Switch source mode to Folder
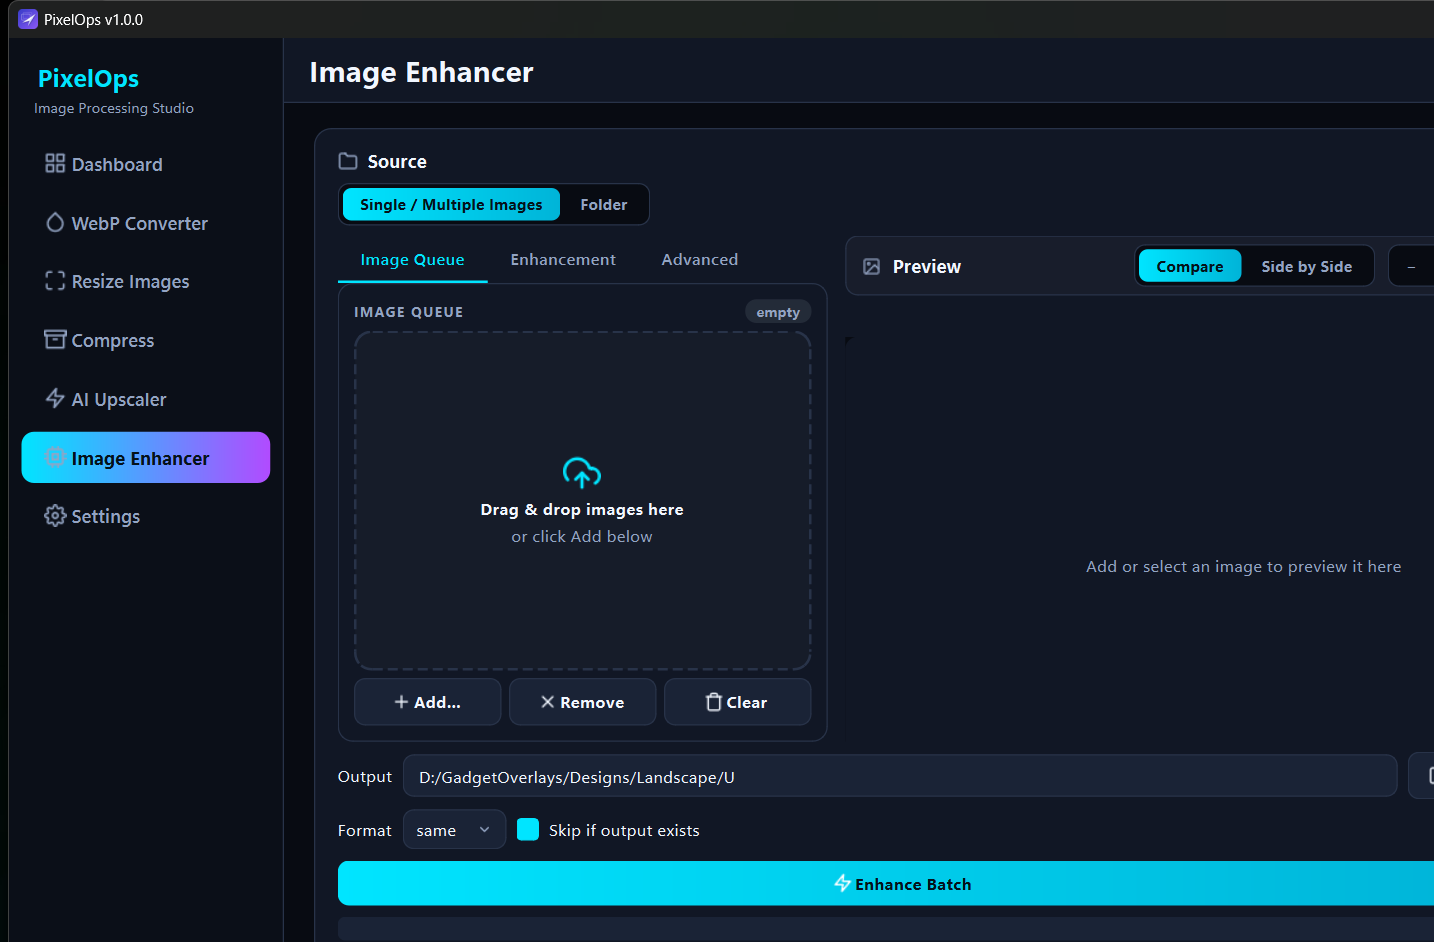The width and height of the screenshot is (1434, 942). coord(604,204)
